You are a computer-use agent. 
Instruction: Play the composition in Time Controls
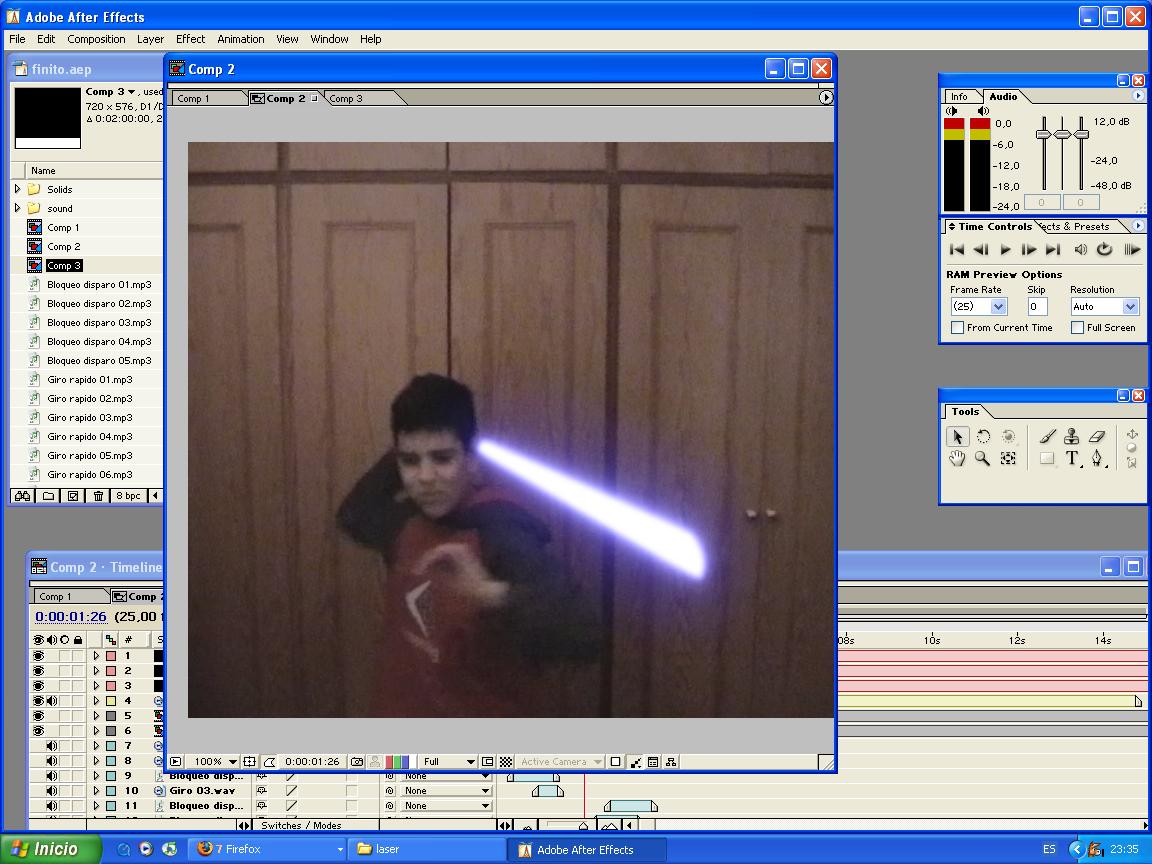(1005, 250)
